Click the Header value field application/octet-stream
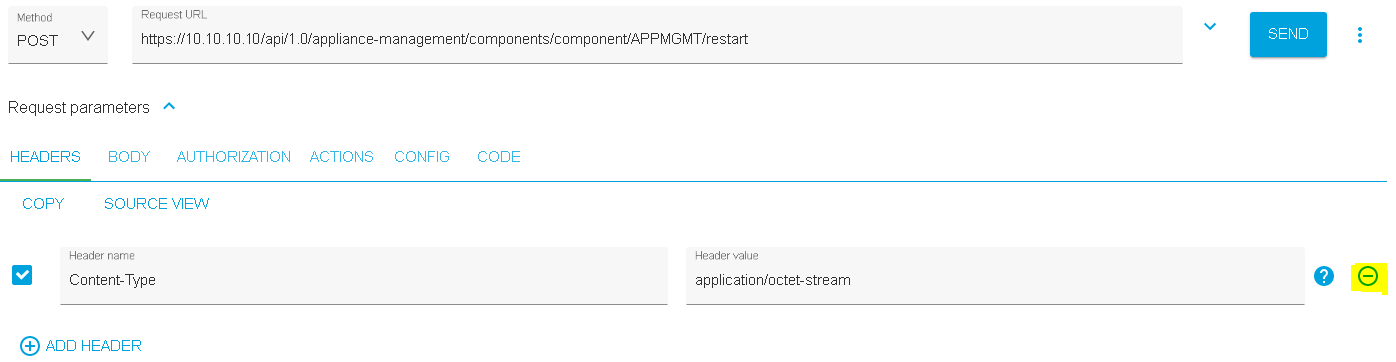 click(995, 275)
